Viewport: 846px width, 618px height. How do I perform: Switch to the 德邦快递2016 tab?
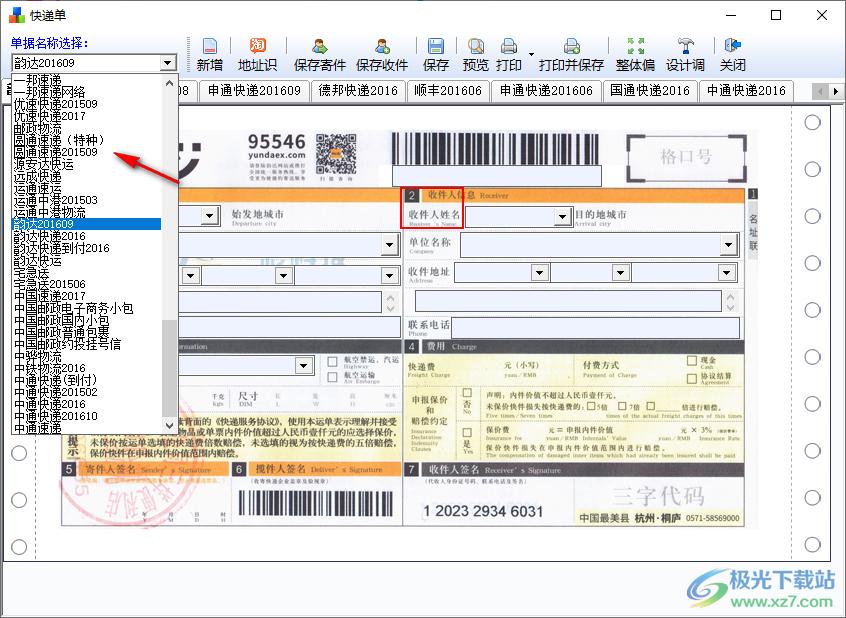click(x=358, y=91)
